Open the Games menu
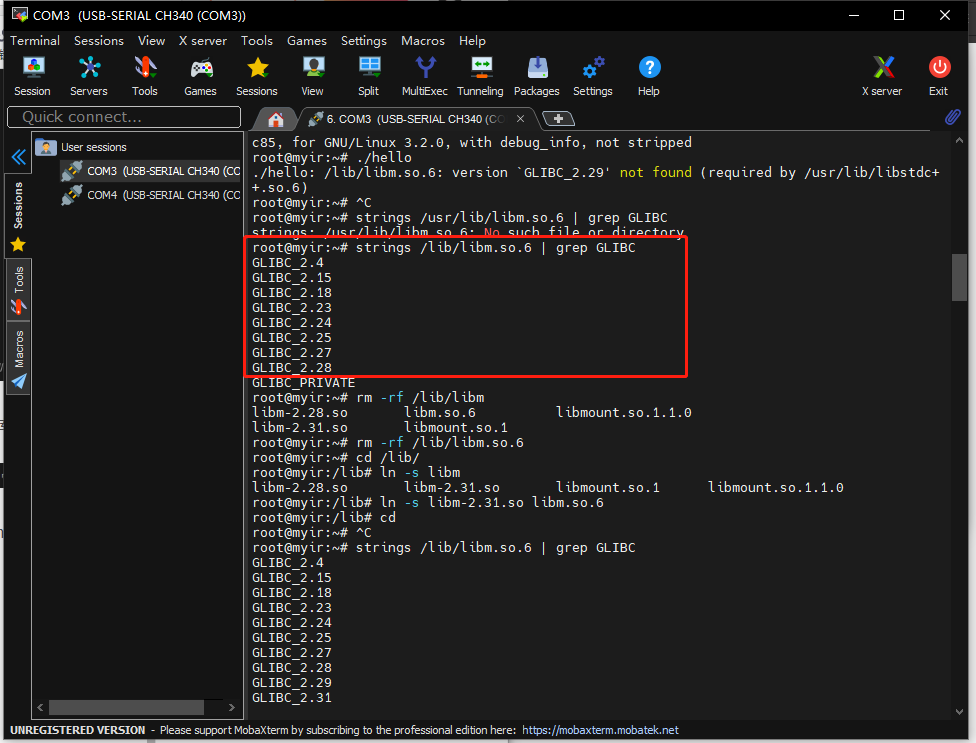This screenshot has width=976, height=743. (x=307, y=40)
